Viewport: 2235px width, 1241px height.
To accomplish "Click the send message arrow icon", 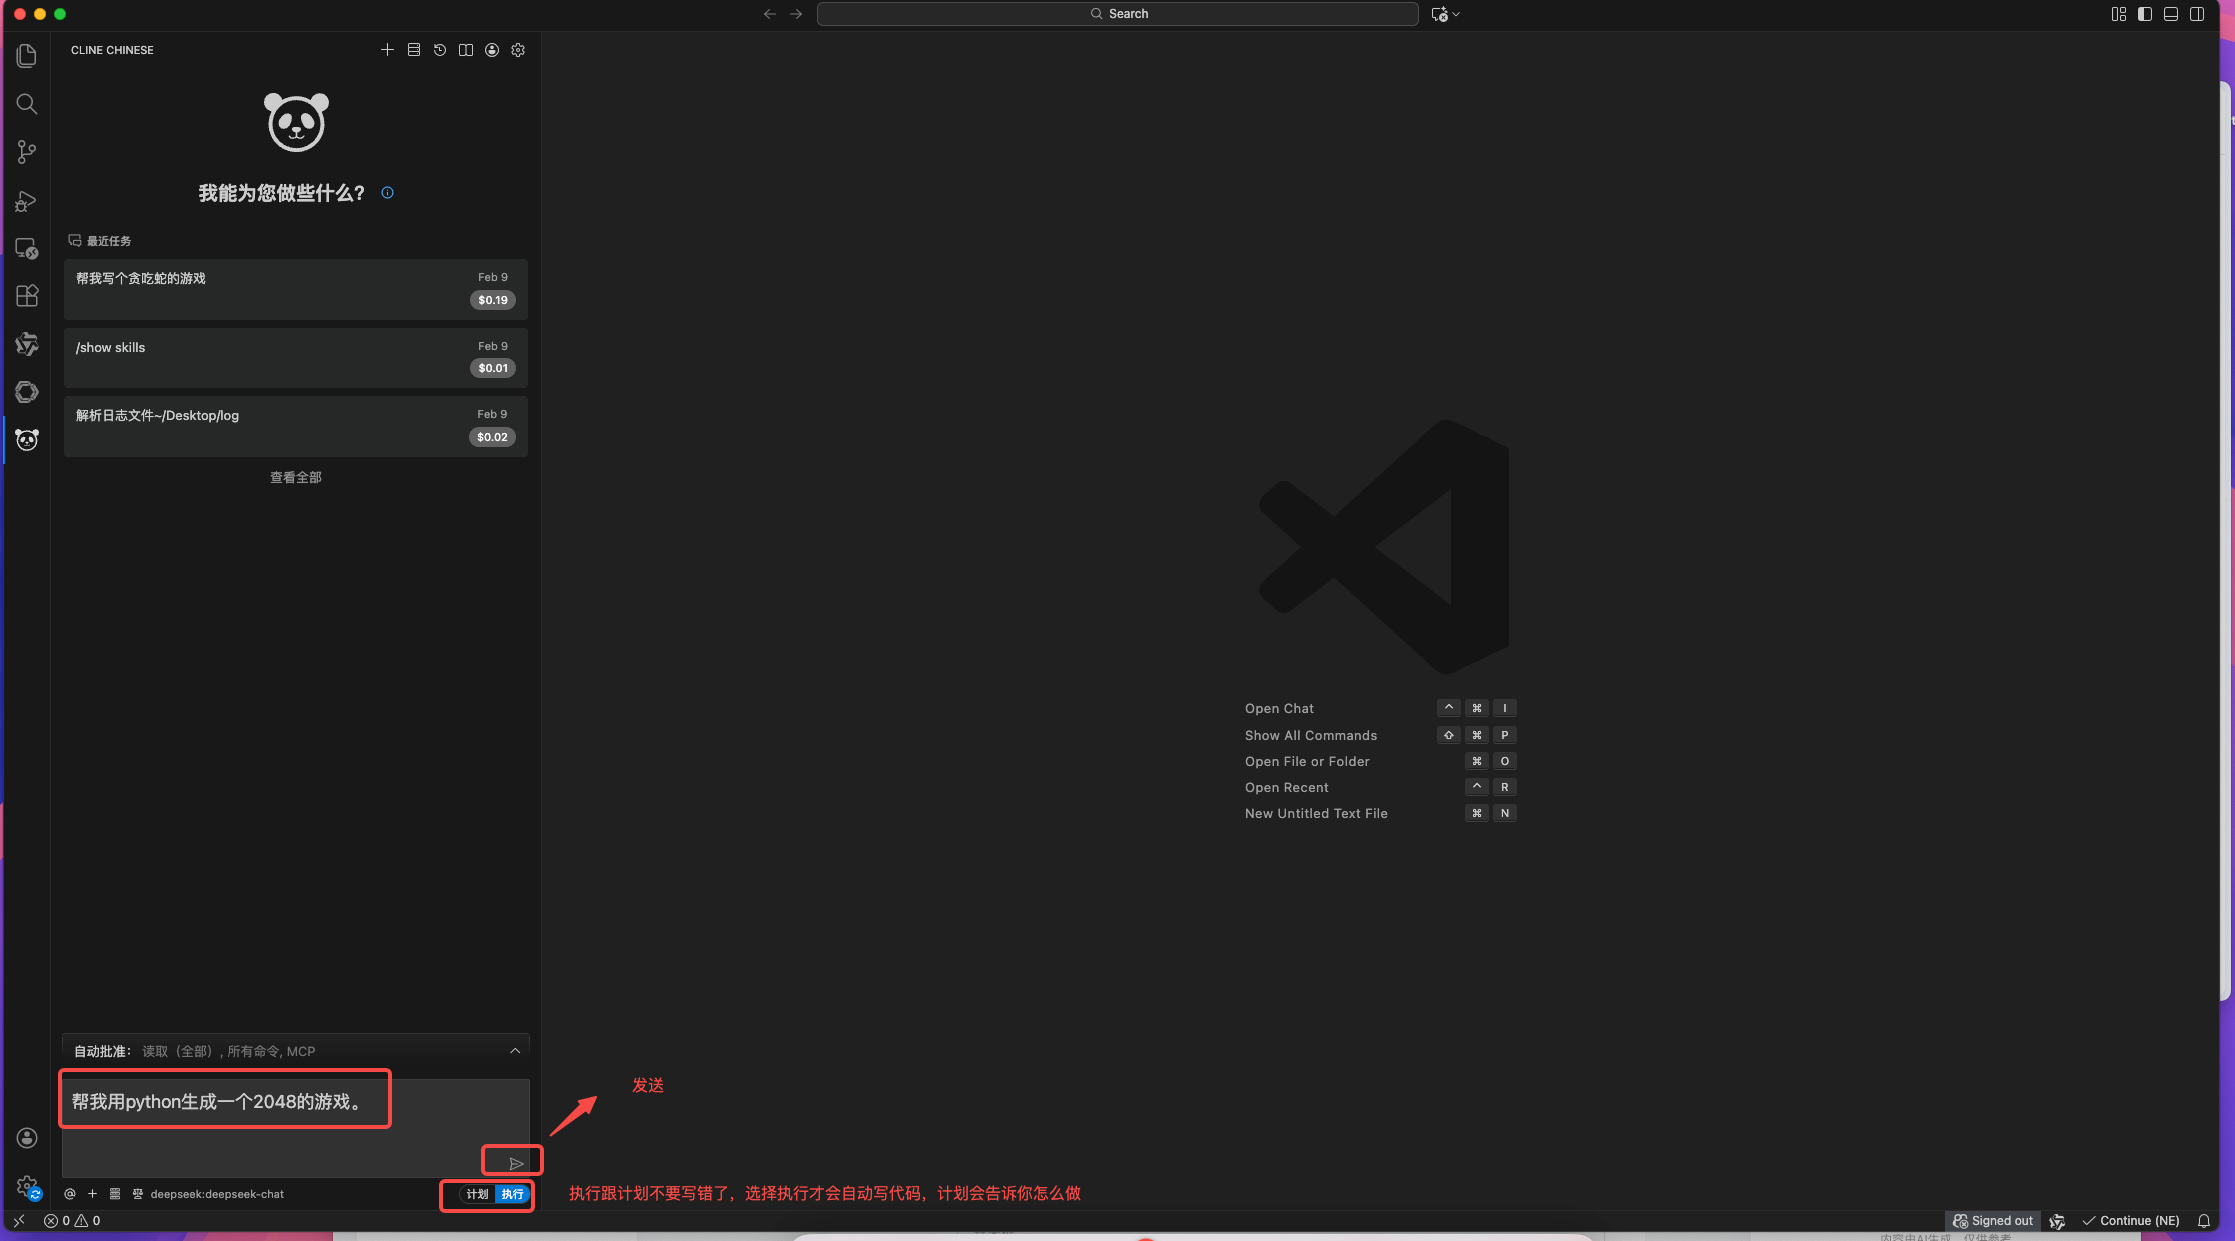I will [x=516, y=1163].
